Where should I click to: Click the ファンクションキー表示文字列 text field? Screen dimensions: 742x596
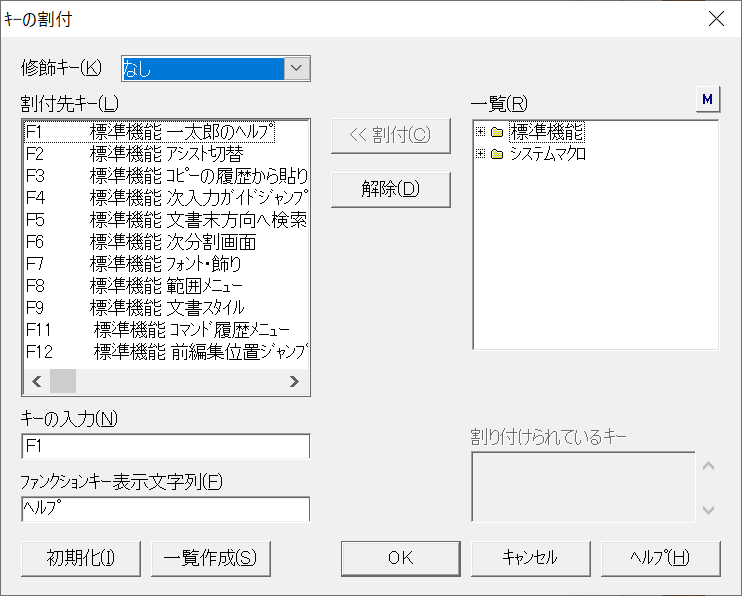point(165,509)
